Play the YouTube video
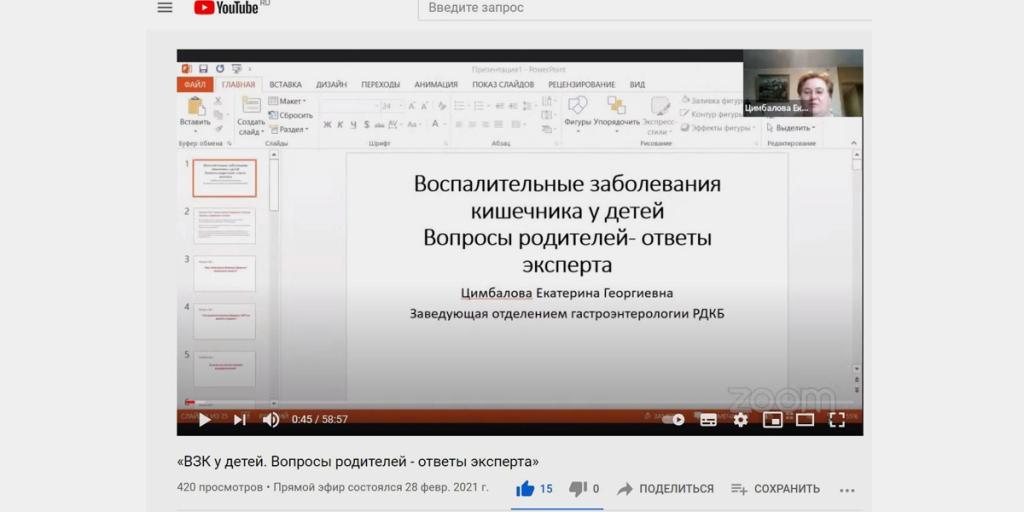 pyautogui.click(x=204, y=420)
